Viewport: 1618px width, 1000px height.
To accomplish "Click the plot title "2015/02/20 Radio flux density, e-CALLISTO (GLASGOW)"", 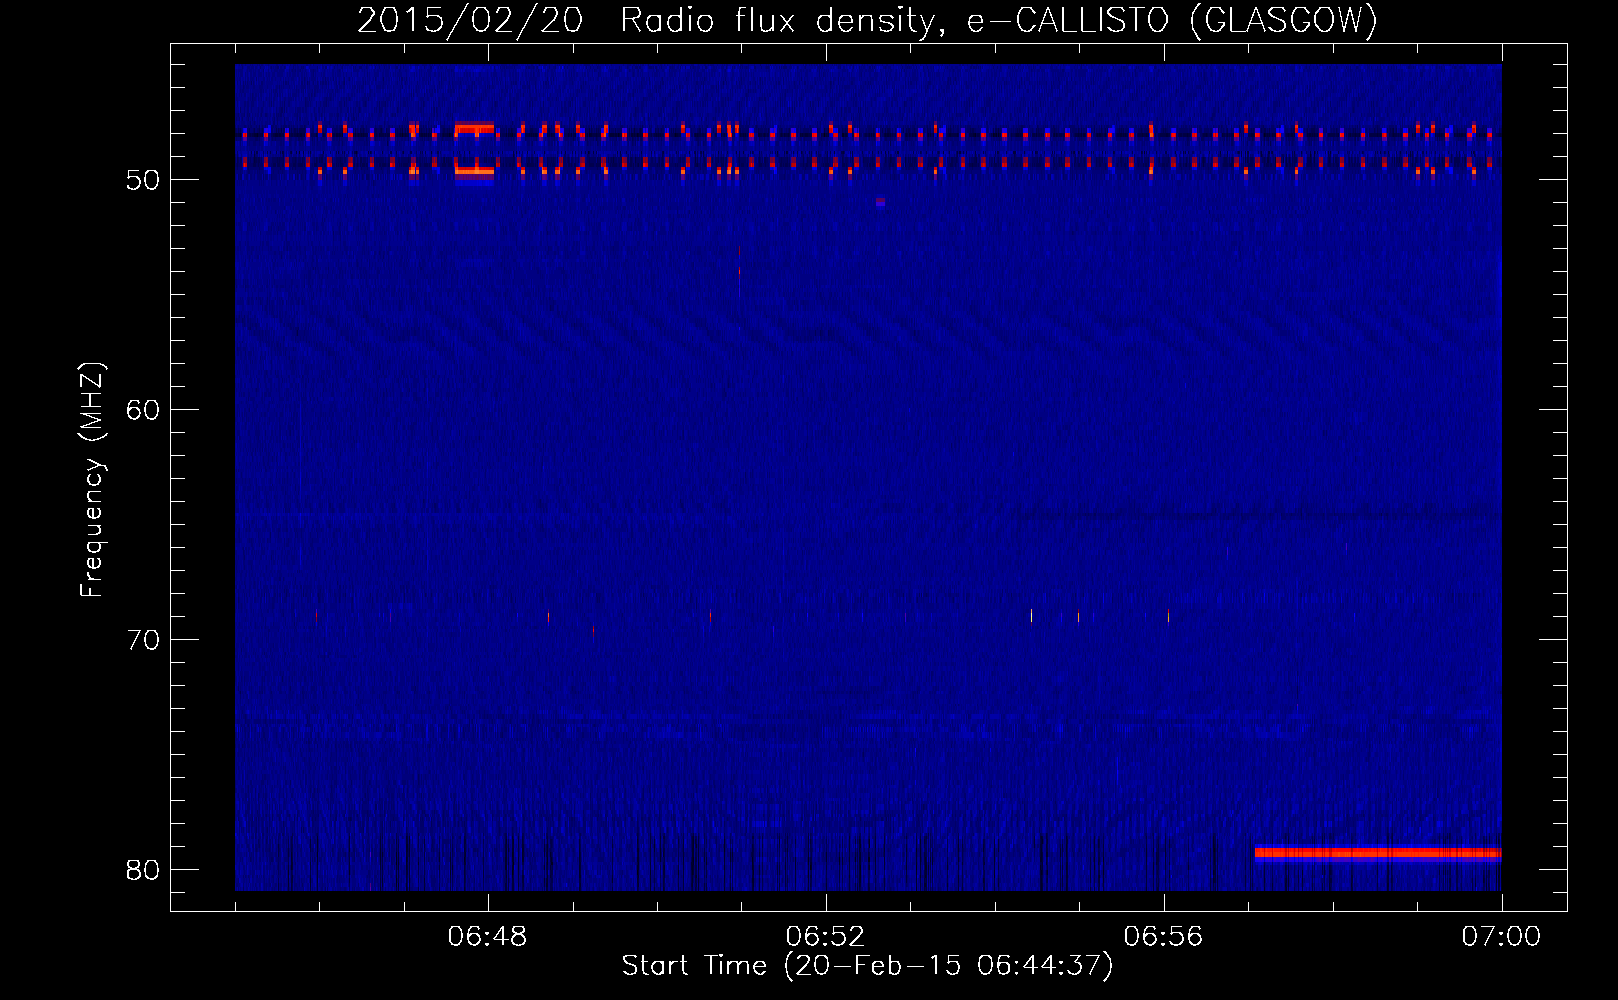I will click(x=867, y=20).
